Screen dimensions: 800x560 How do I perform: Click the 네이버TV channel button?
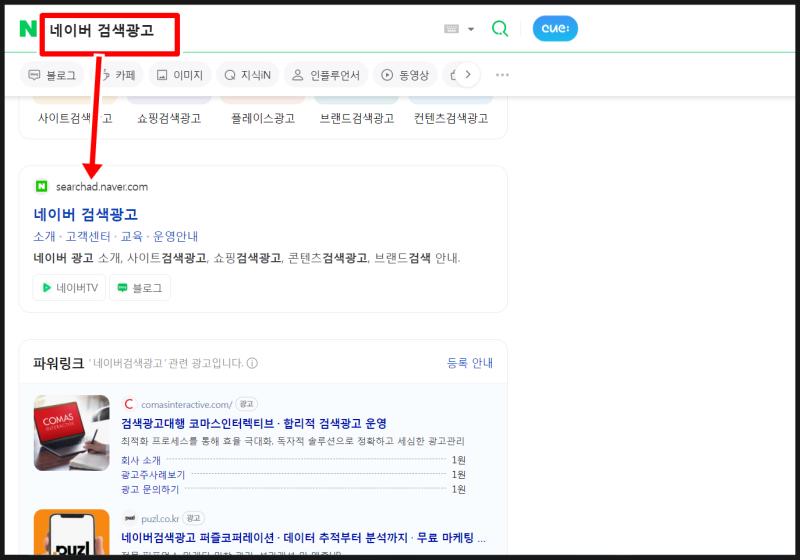[69, 288]
